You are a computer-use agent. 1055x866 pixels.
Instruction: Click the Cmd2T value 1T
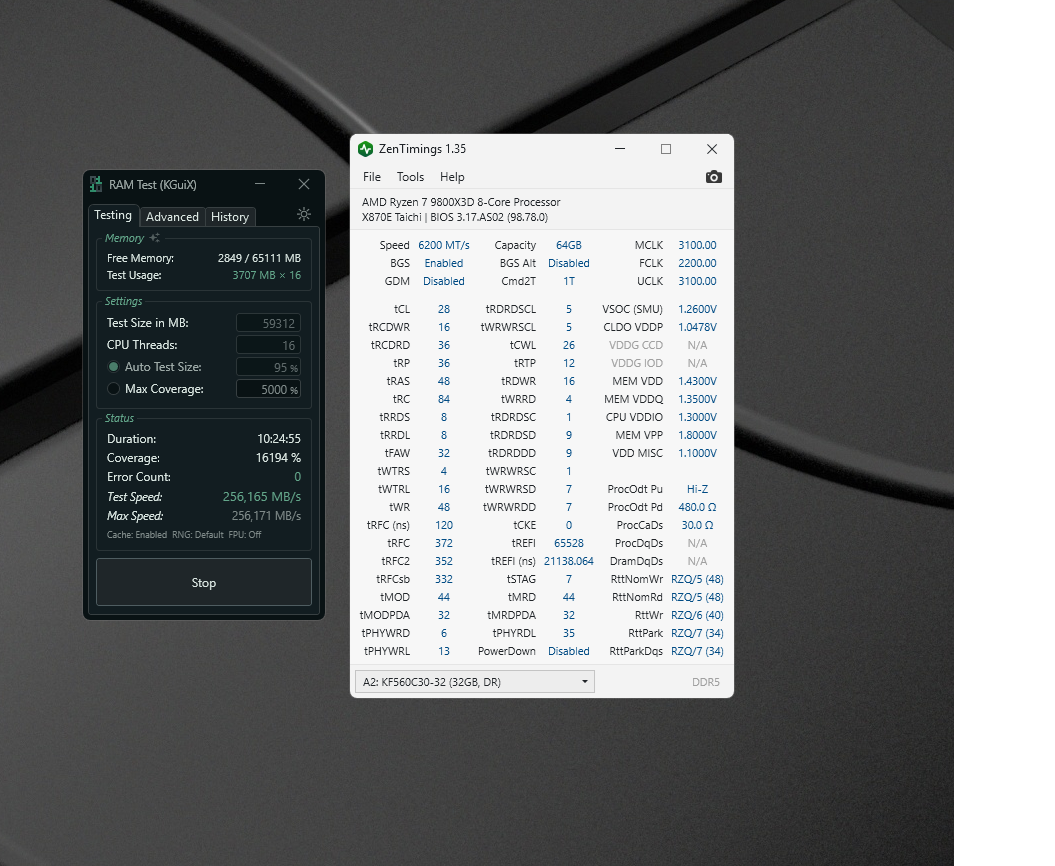pyautogui.click(x=569, y=281)
